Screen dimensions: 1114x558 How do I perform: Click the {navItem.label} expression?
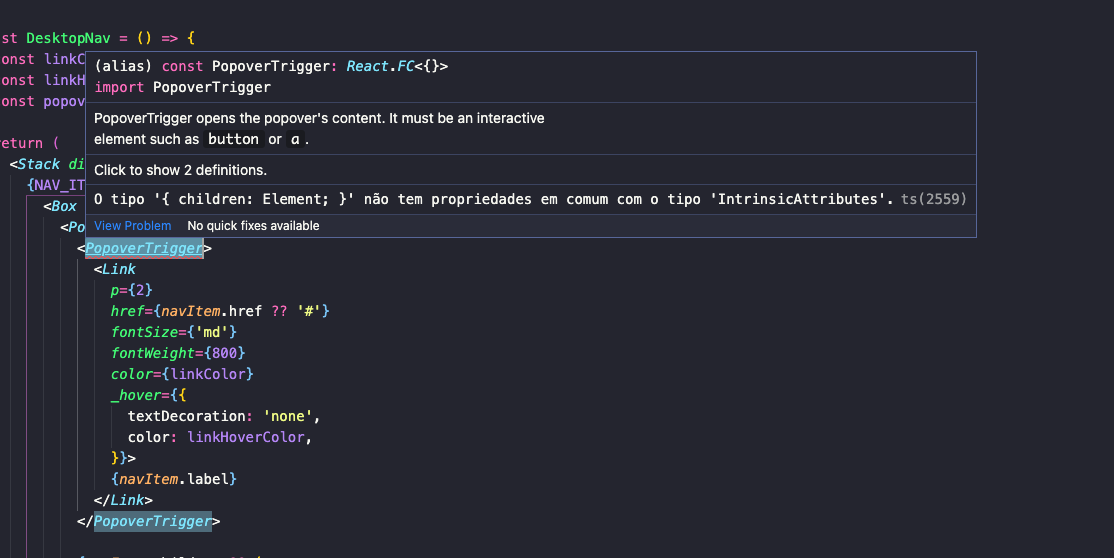tap(173, 479)
